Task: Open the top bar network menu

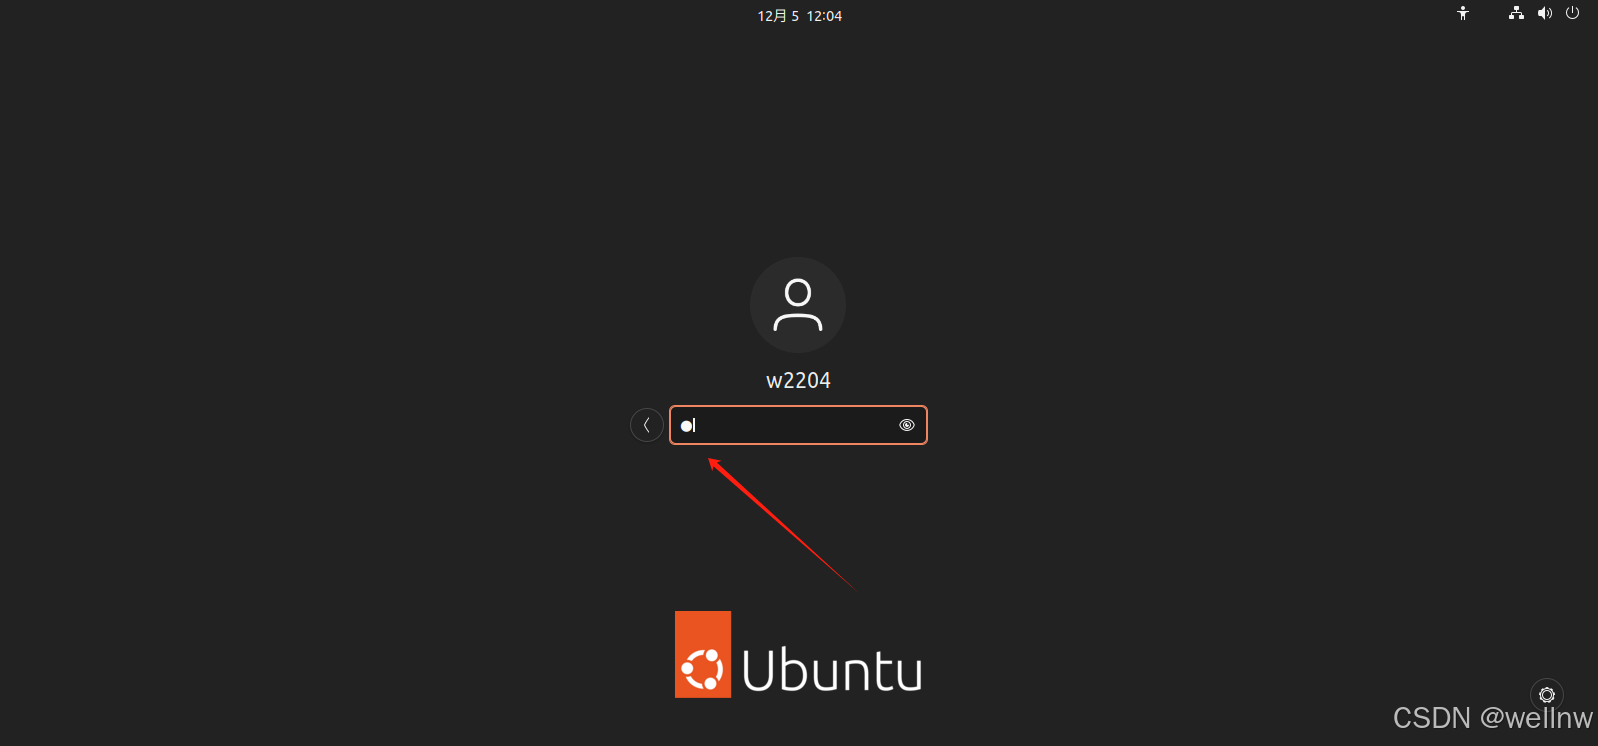Action: tap(1515, 14)
